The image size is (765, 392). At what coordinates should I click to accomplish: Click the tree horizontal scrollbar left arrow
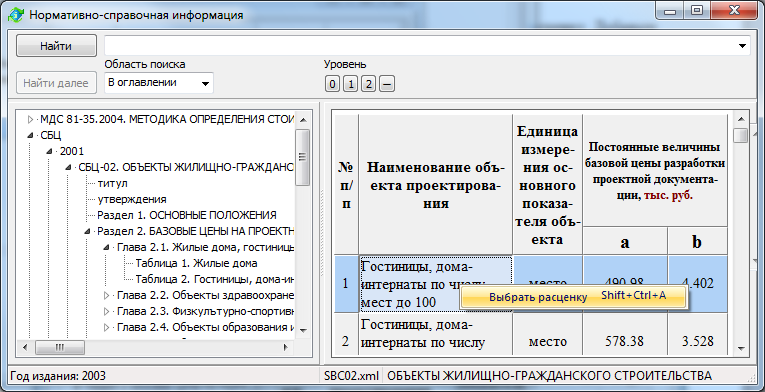pyautogui.click(x=26, y=347)
